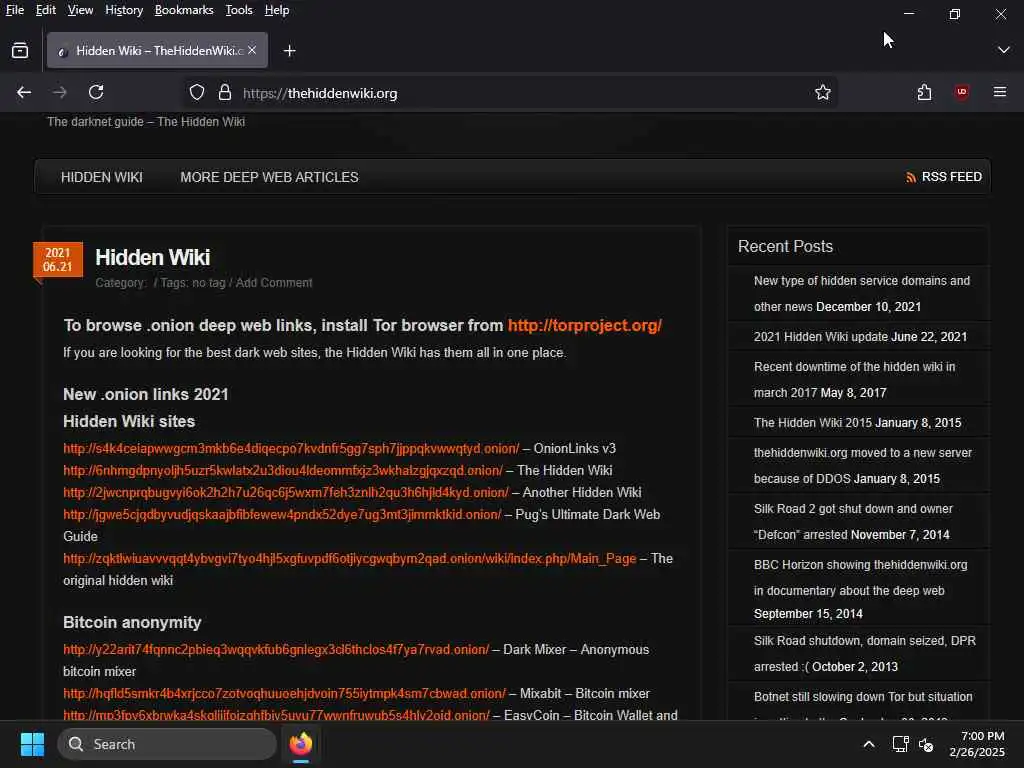The height and width of the screenshot is (768, 1024).
Task: Open the uBlock Origin extension icon
Action: 961,92
